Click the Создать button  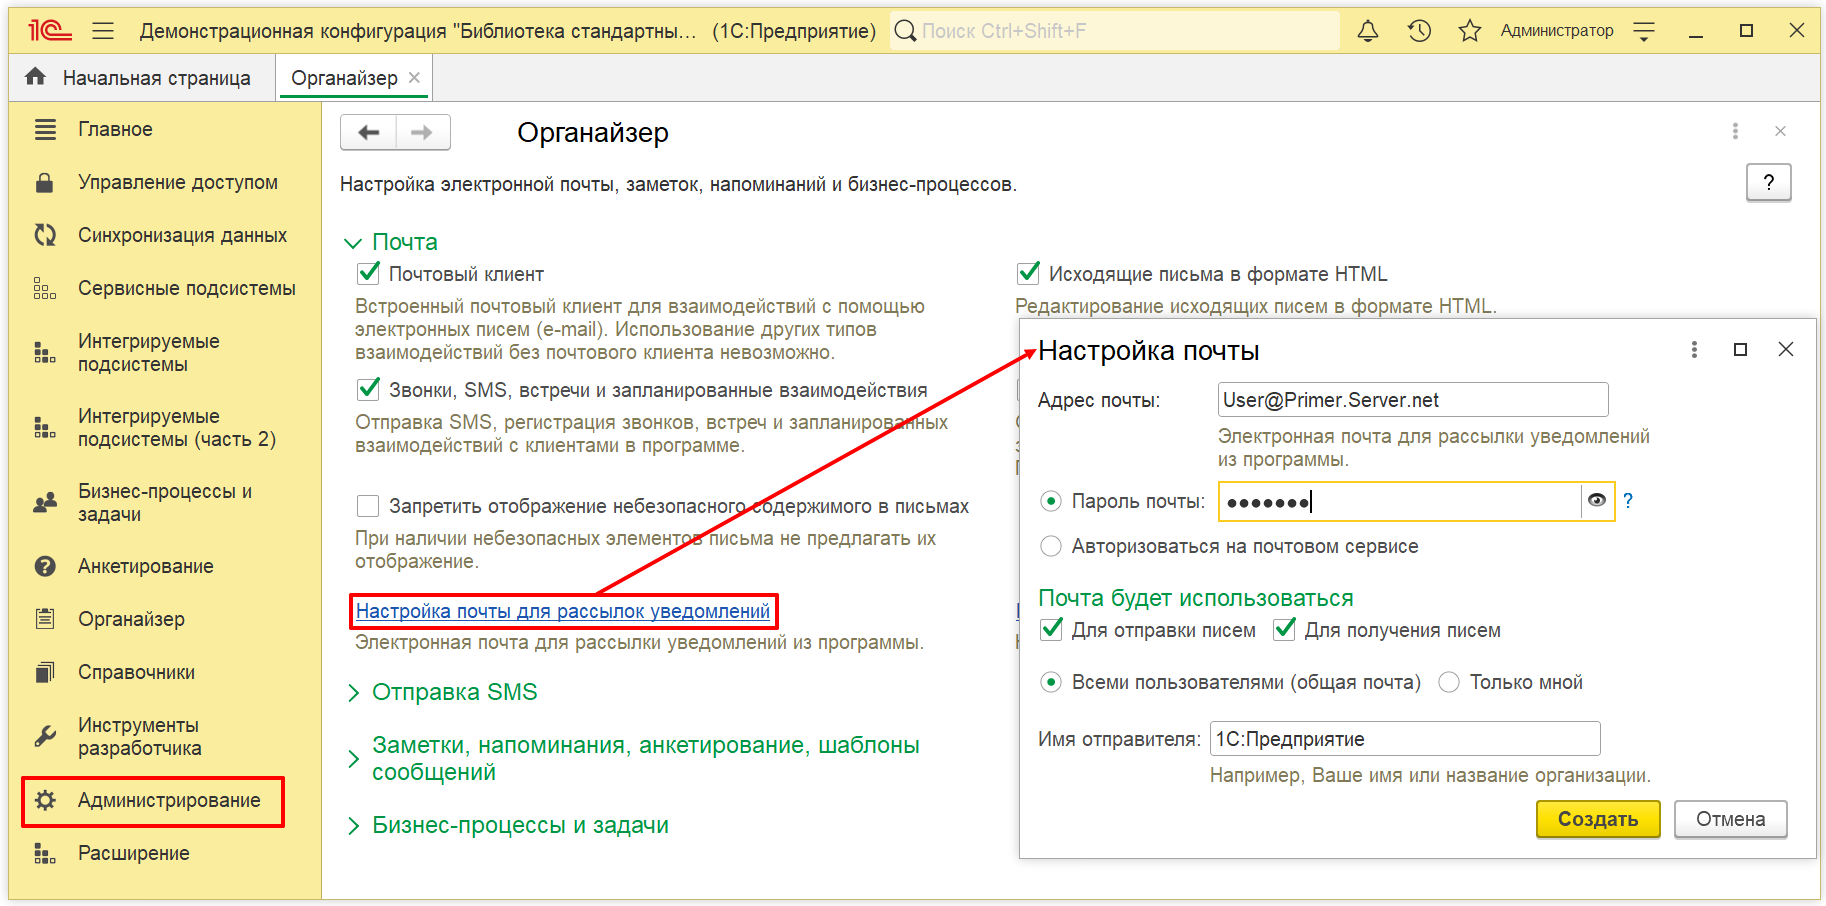point(1598,819)
